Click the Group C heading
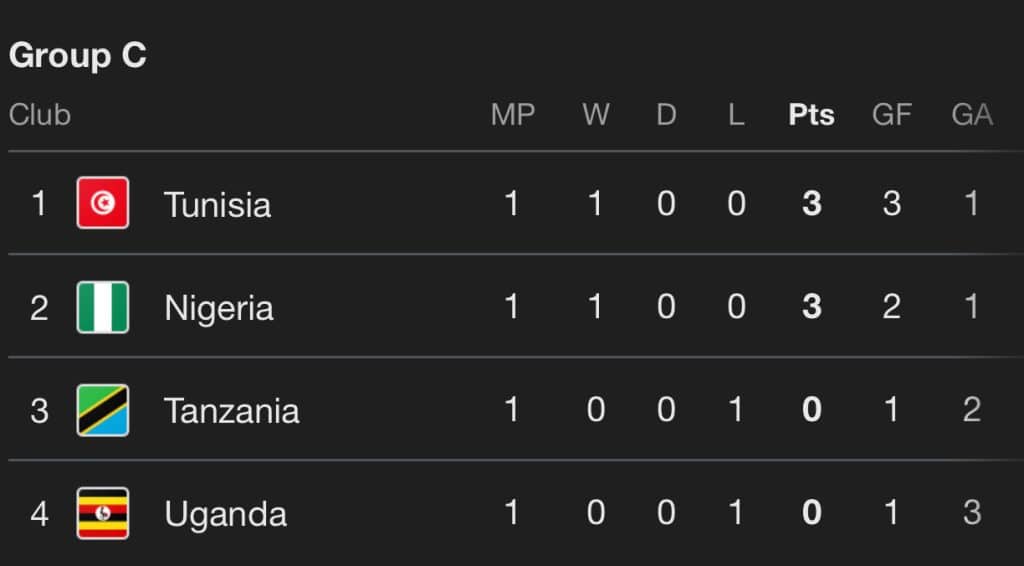The image size is (1024, 566). click(x=78, y=56)
